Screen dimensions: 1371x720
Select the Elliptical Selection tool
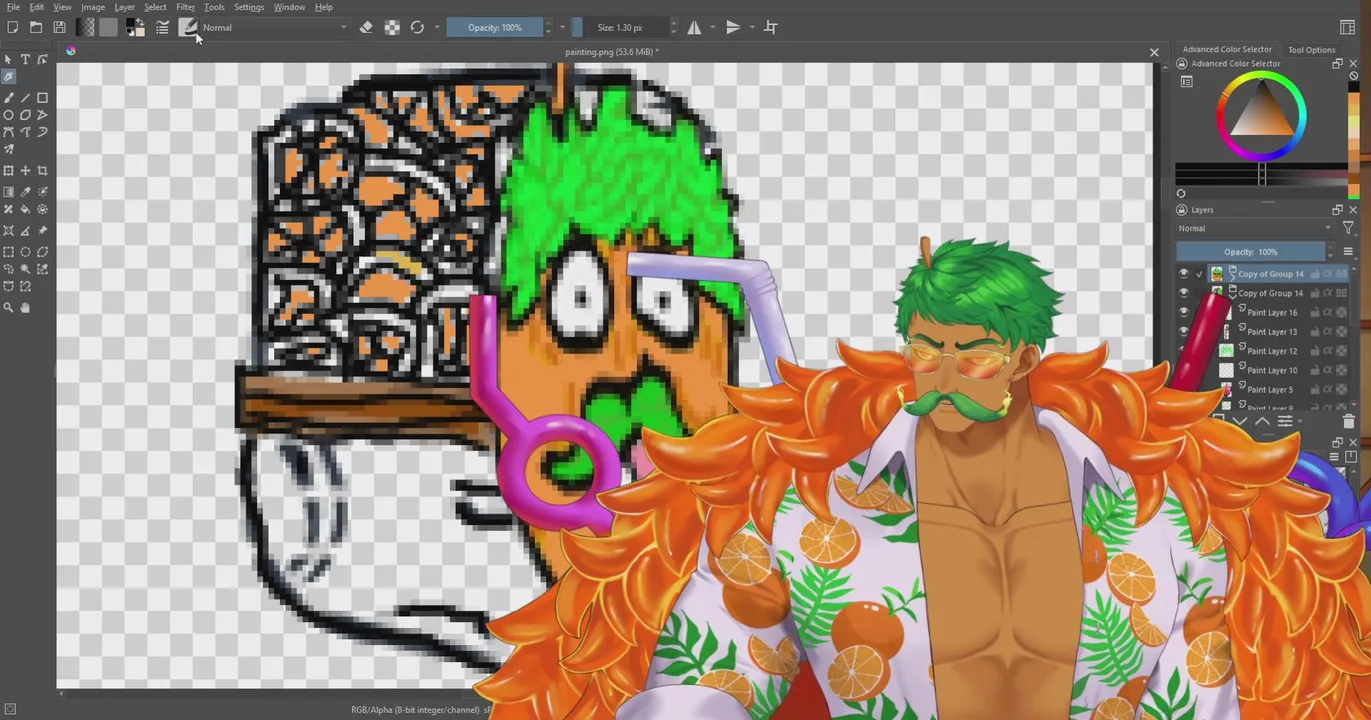coord(26,252)
